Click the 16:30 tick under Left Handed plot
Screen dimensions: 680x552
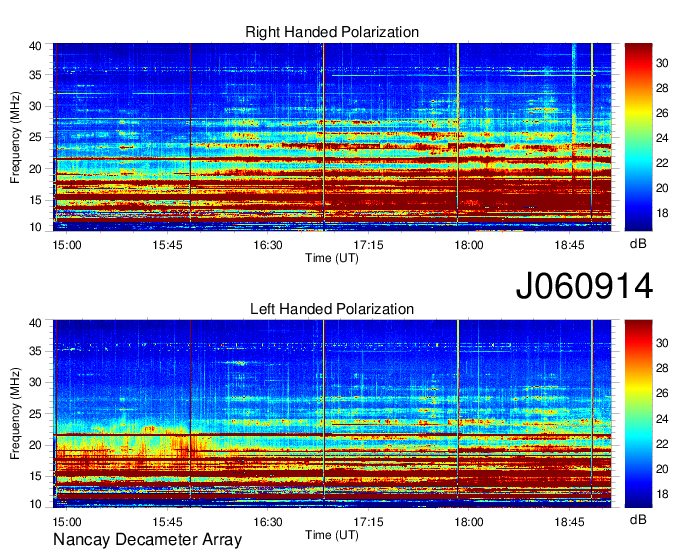268,521
